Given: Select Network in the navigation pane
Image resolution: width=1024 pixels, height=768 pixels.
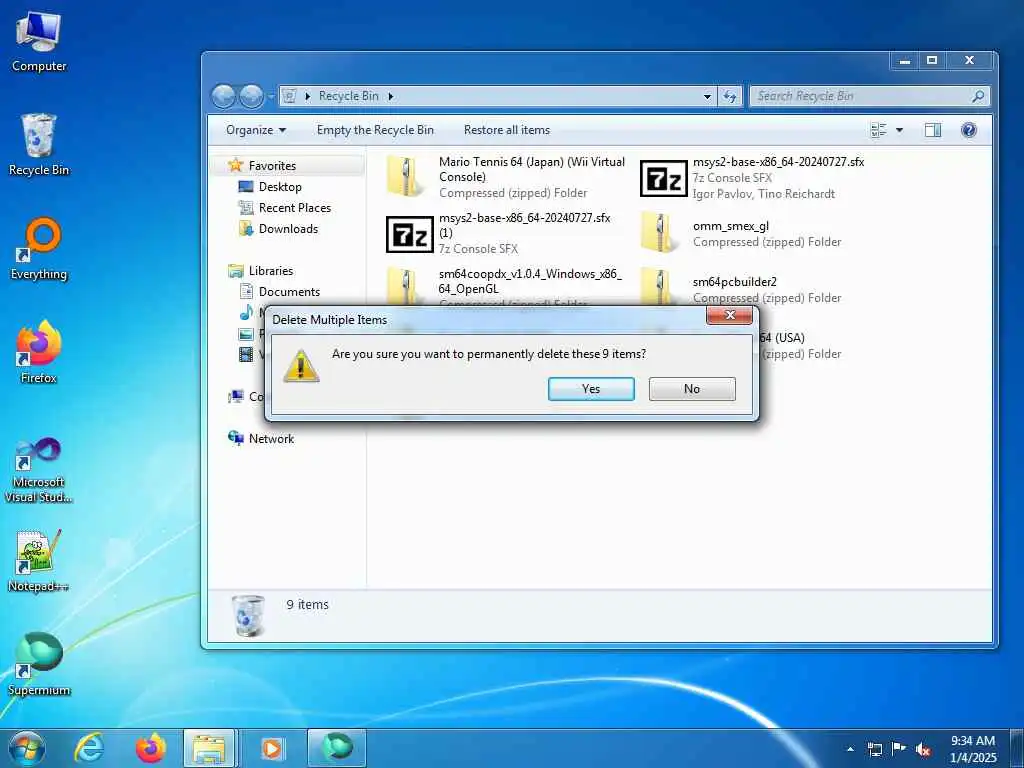Looking at the screenshot, I should point(271,439).
